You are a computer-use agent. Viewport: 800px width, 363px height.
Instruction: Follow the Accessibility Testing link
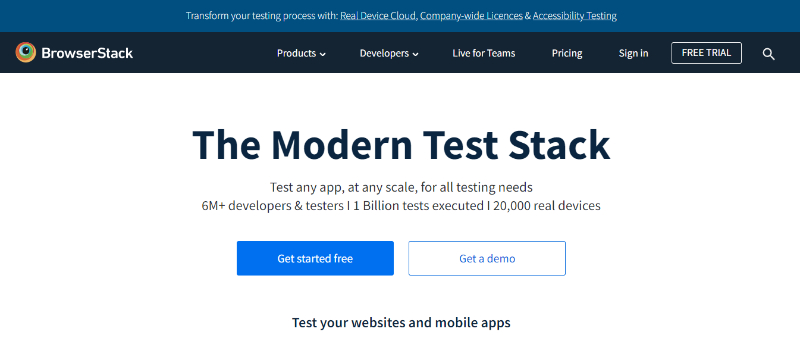click(x=575, y=16)
